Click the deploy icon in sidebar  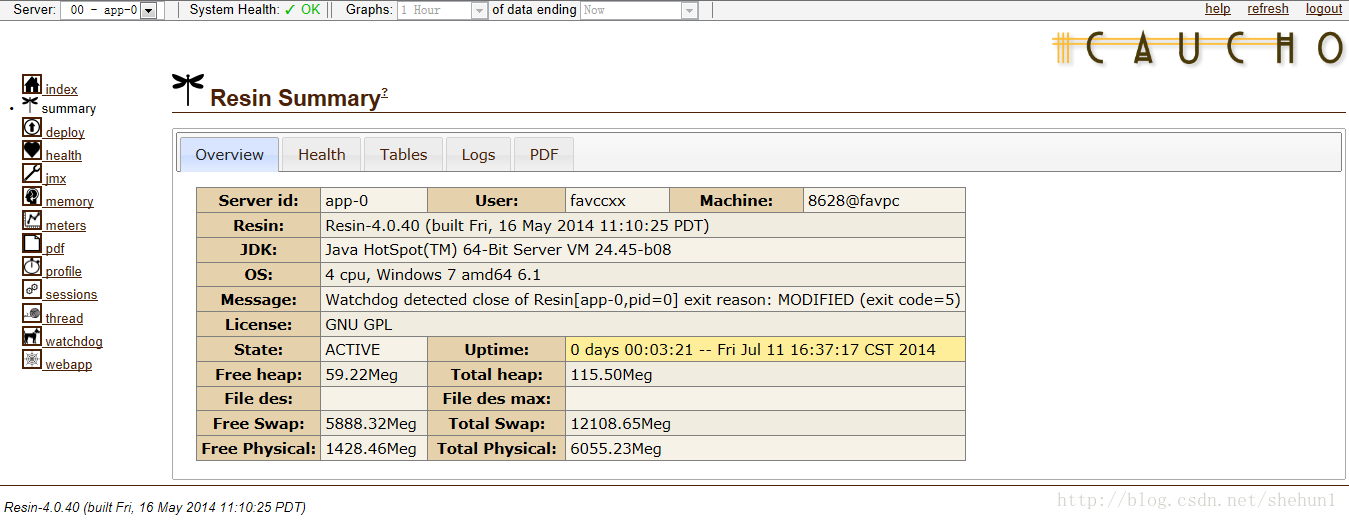click(x=32, y=128)
